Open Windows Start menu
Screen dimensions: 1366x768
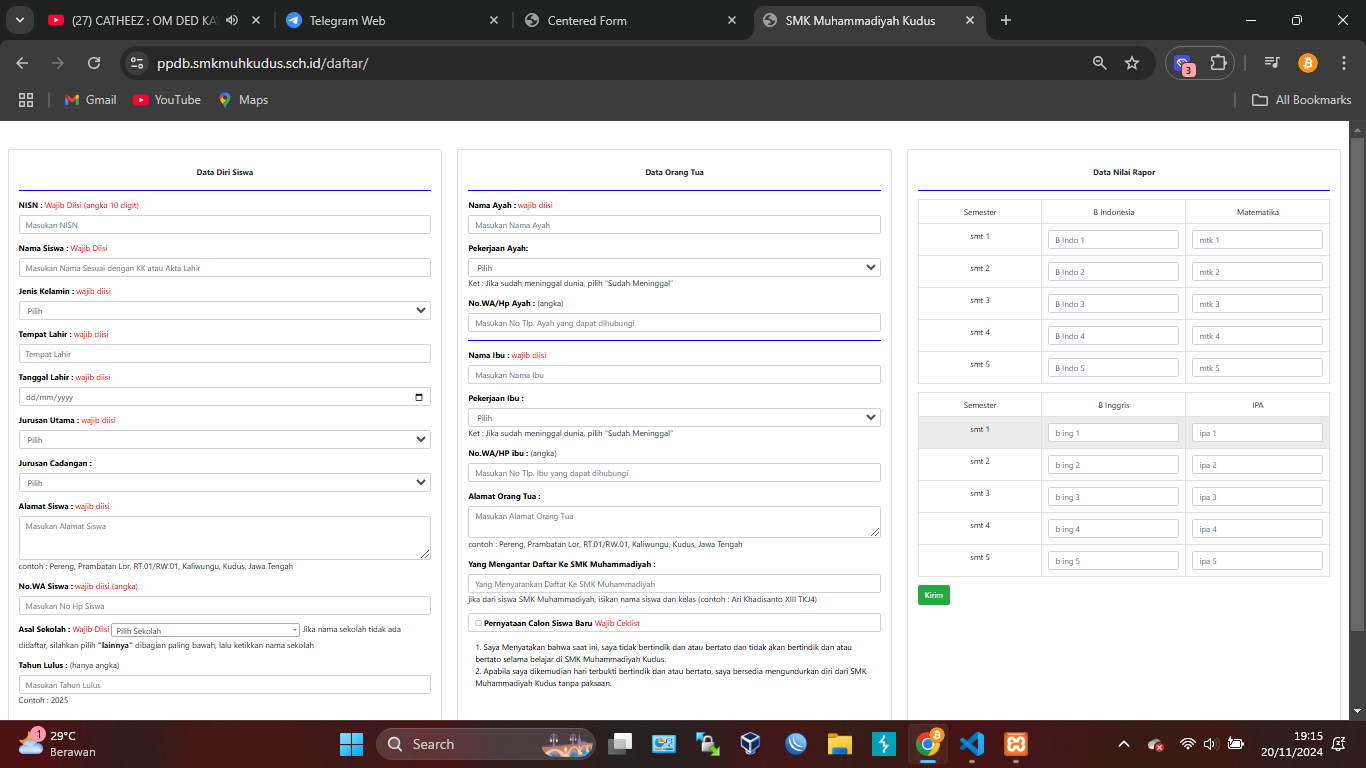(x=351, y=744)
